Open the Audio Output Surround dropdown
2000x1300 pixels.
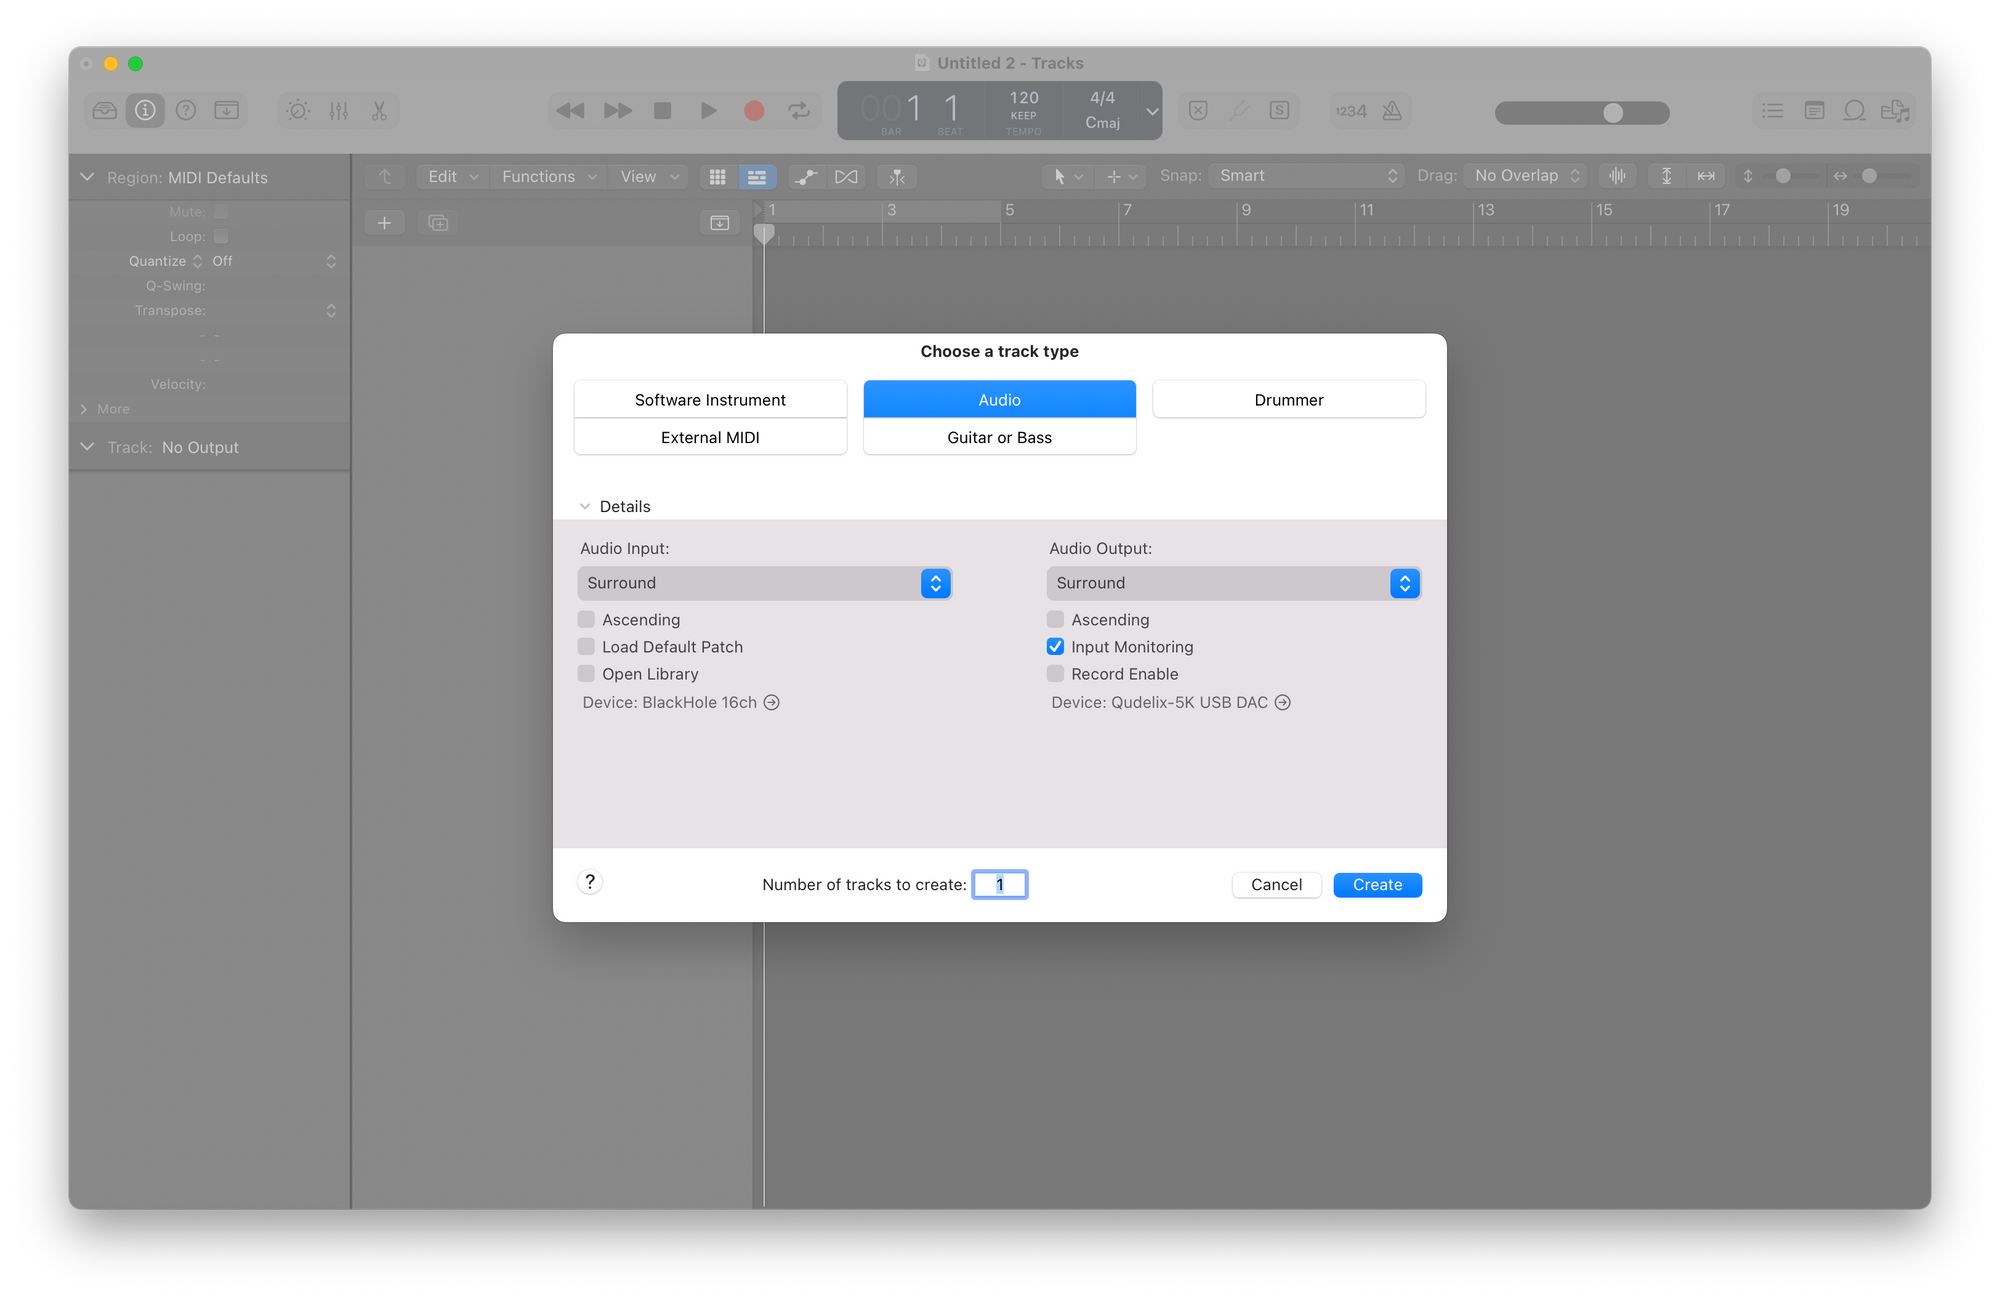1233,583
